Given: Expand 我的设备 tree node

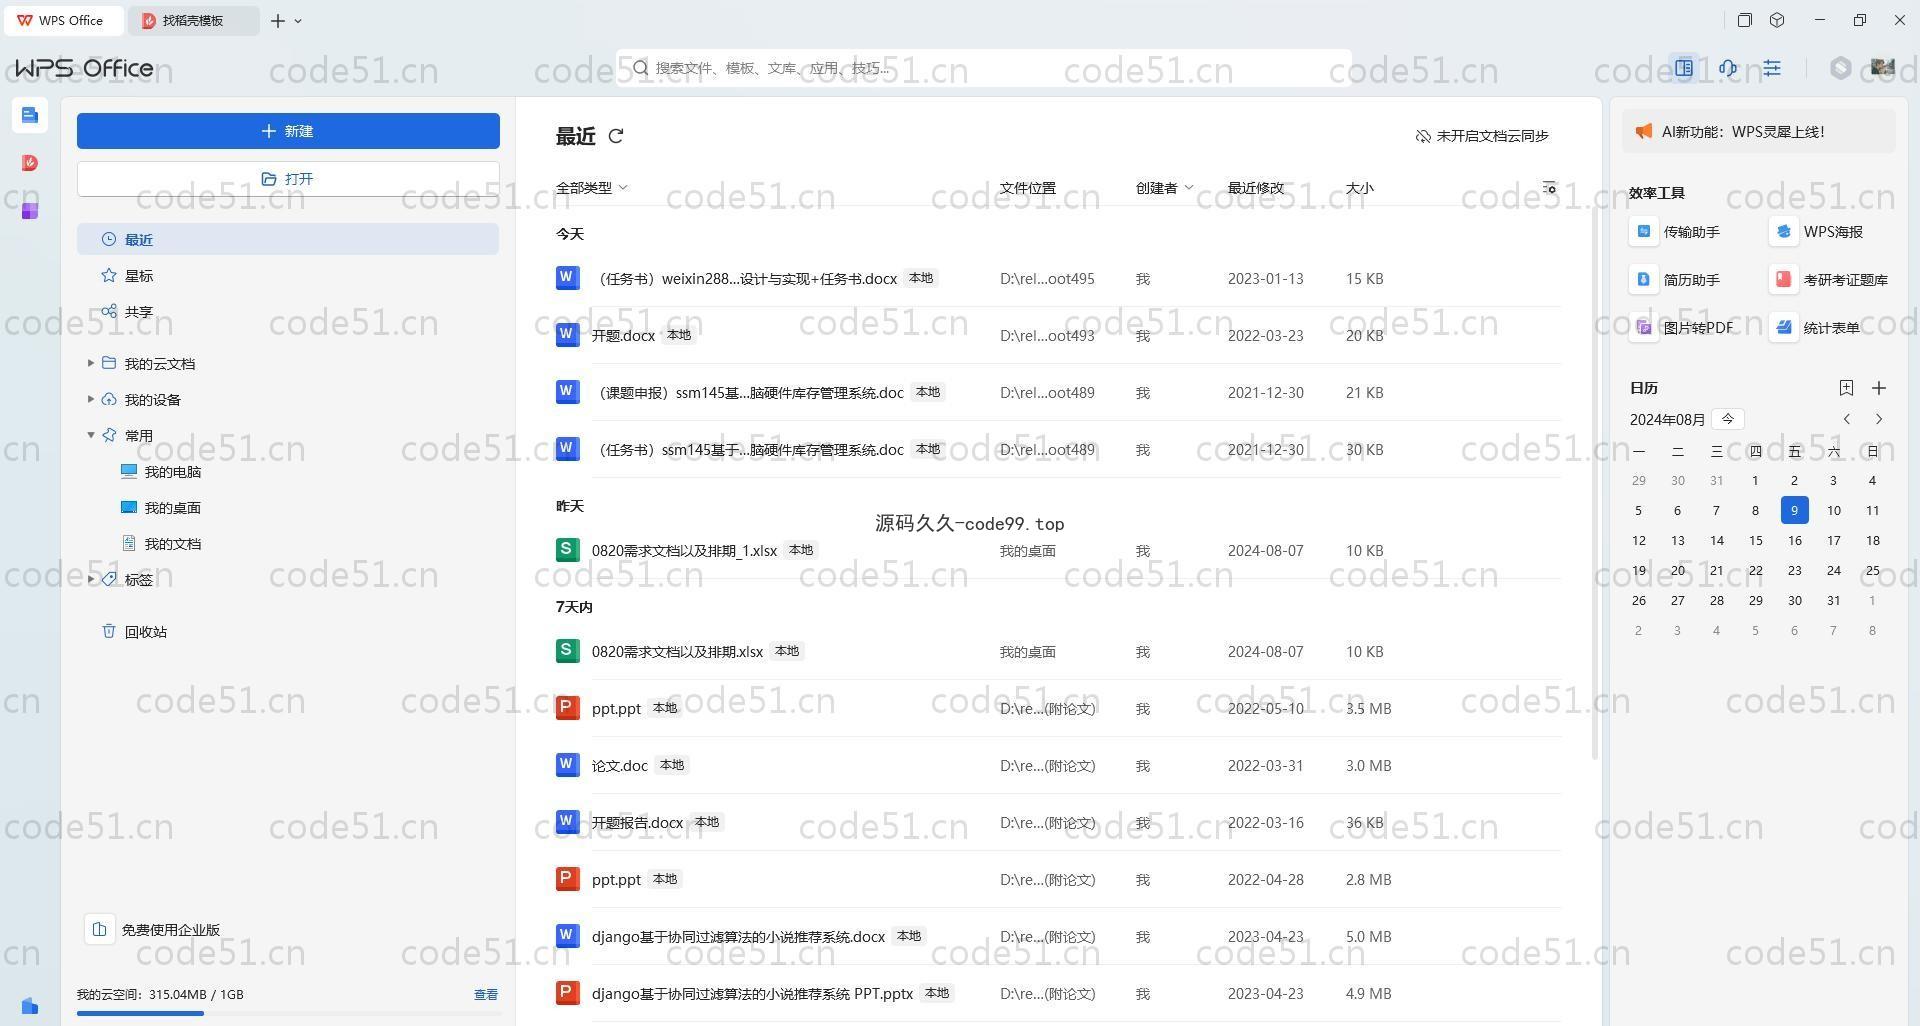Looking at the screenshot, I should 91,399.
